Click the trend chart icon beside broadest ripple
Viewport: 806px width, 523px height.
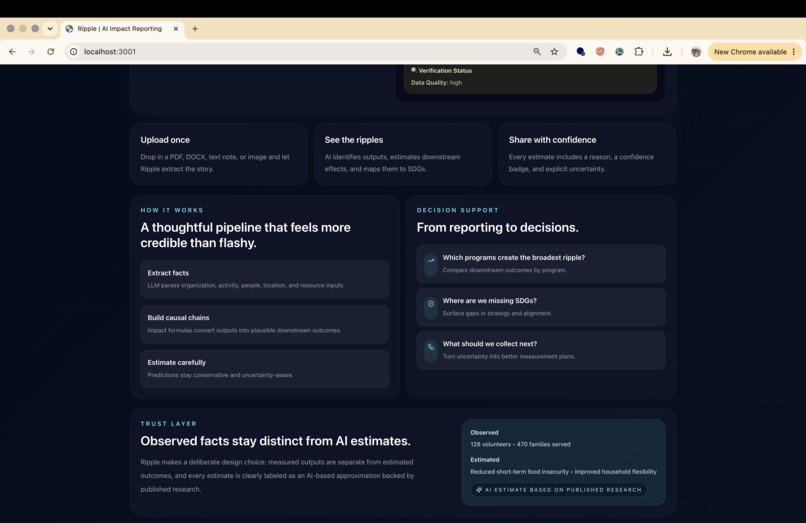pyautogui.click(x=431, y=261)
